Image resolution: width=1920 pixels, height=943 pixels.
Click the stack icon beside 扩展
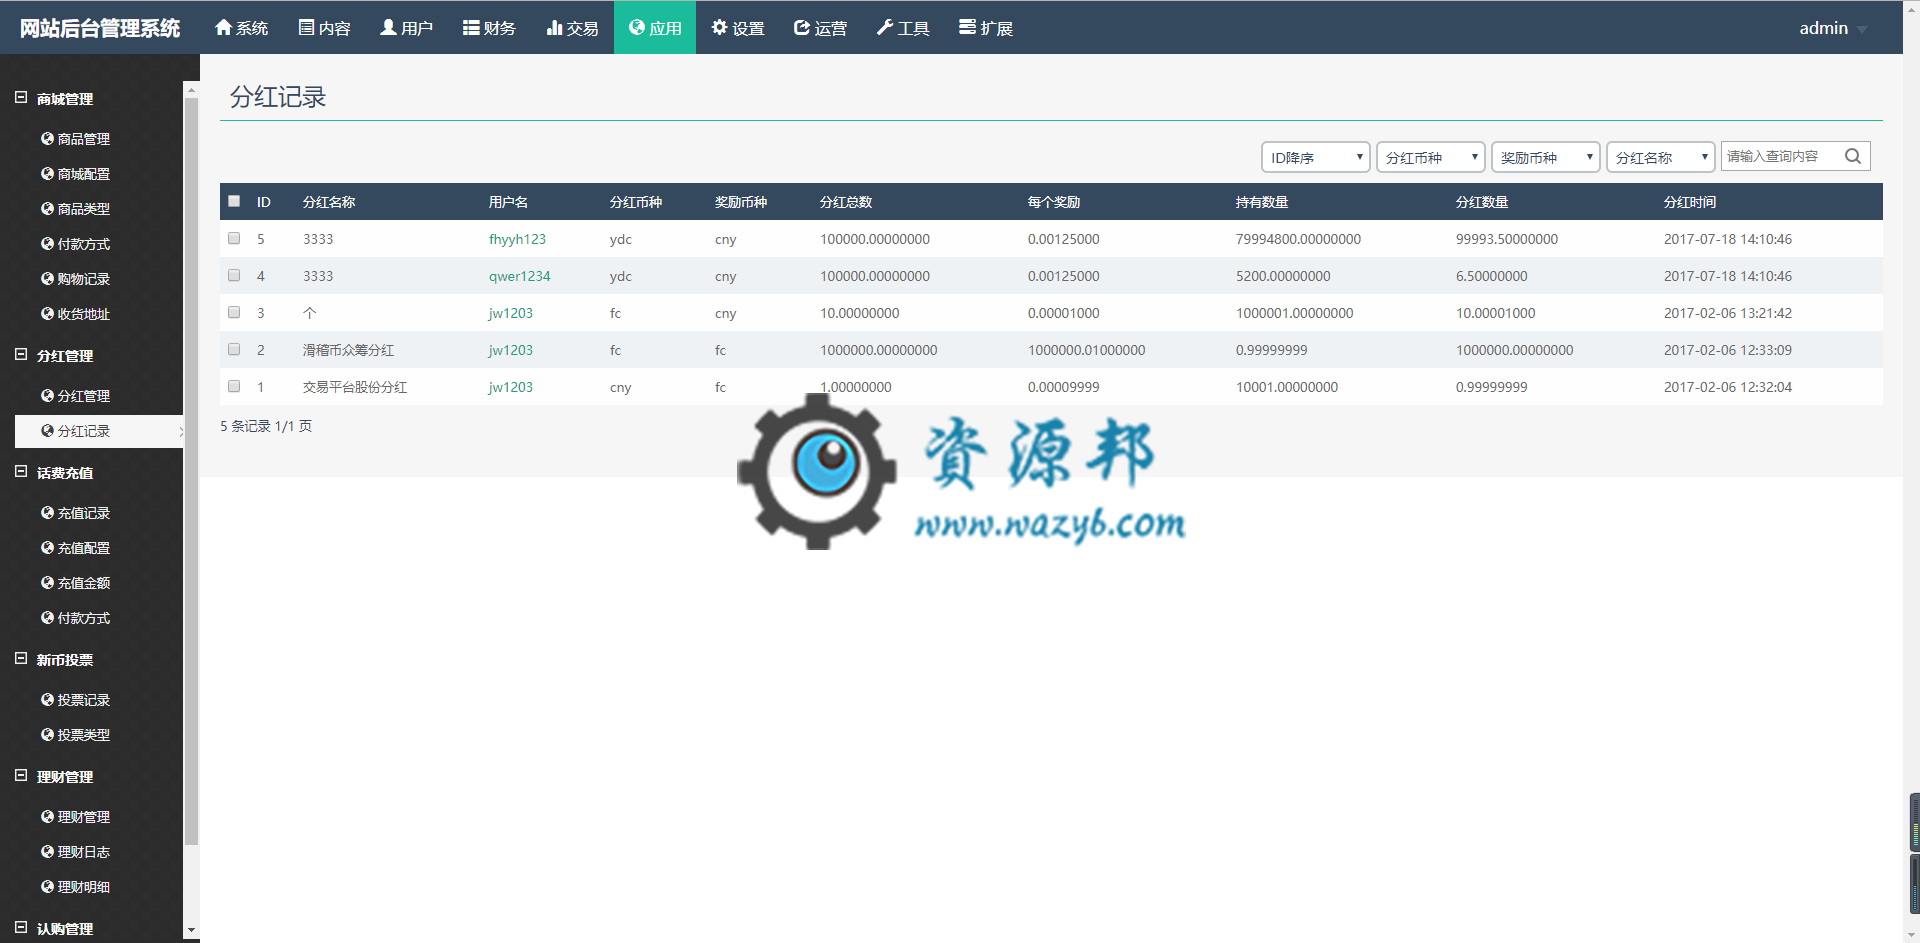tap(967, 27)
